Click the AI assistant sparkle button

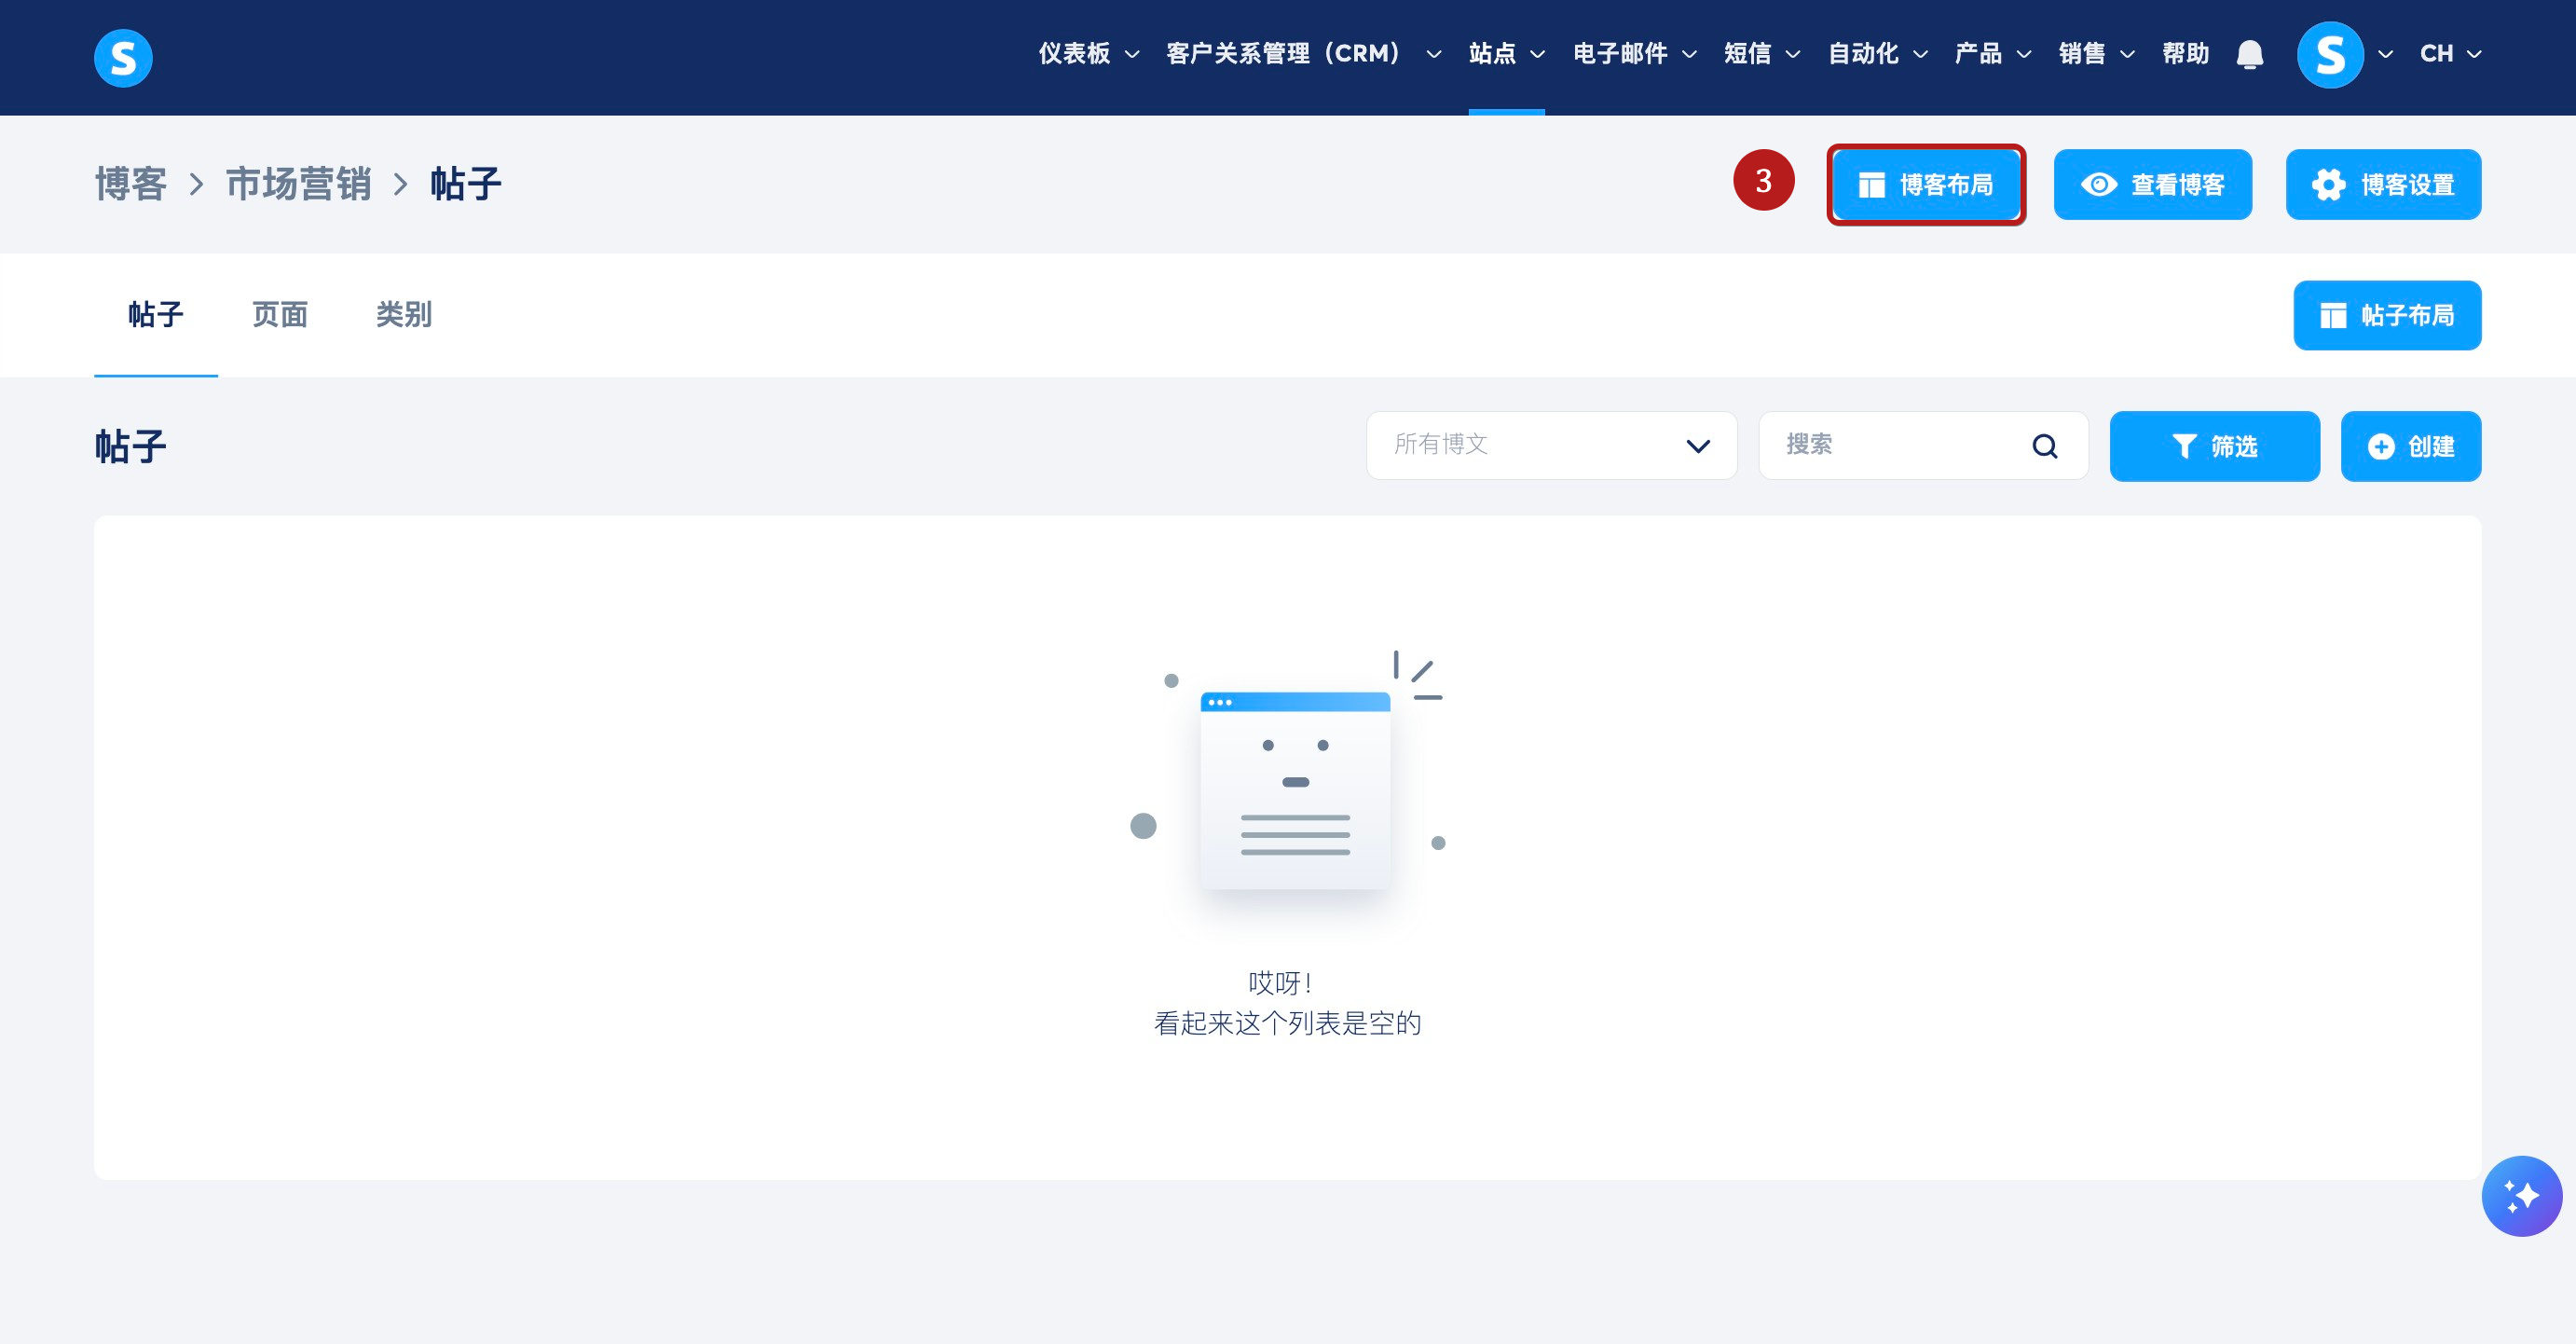coord(2520,1195)
